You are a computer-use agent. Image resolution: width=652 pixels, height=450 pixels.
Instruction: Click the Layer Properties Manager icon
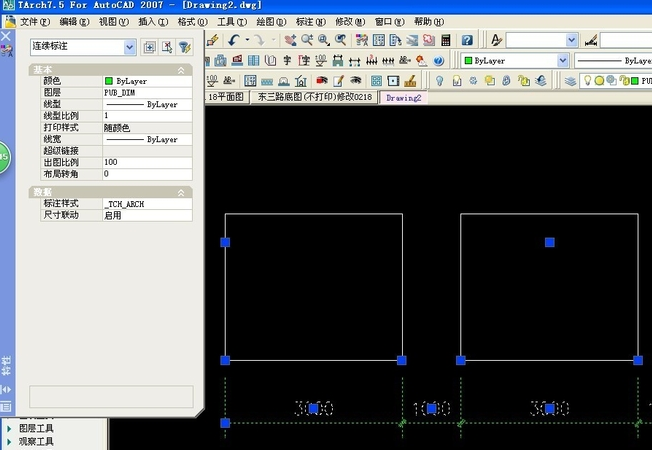pyautogui.click(x=570, y=80)
